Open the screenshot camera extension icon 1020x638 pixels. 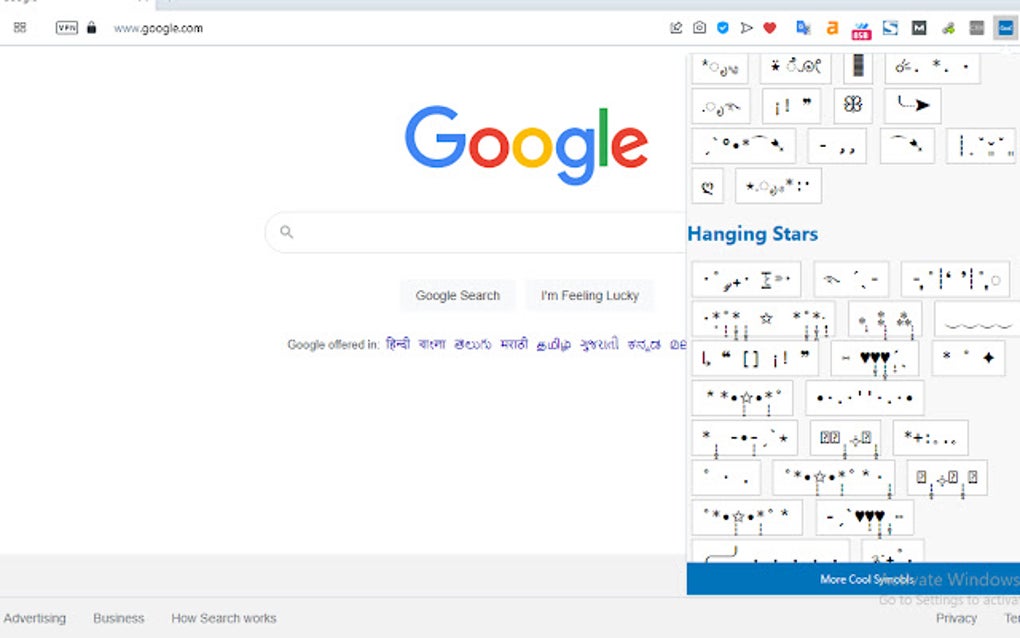699,28
